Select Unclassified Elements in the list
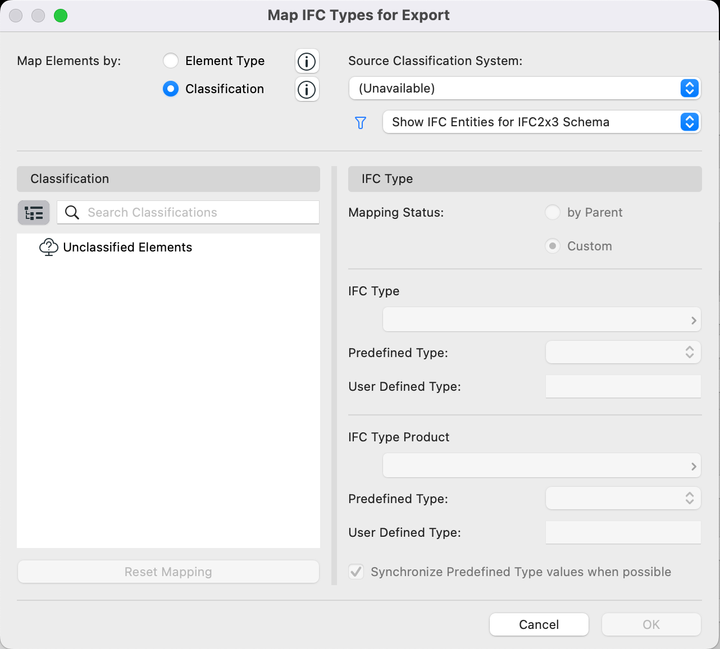Screen dimensions: 720x649 [x=127, y=247]
